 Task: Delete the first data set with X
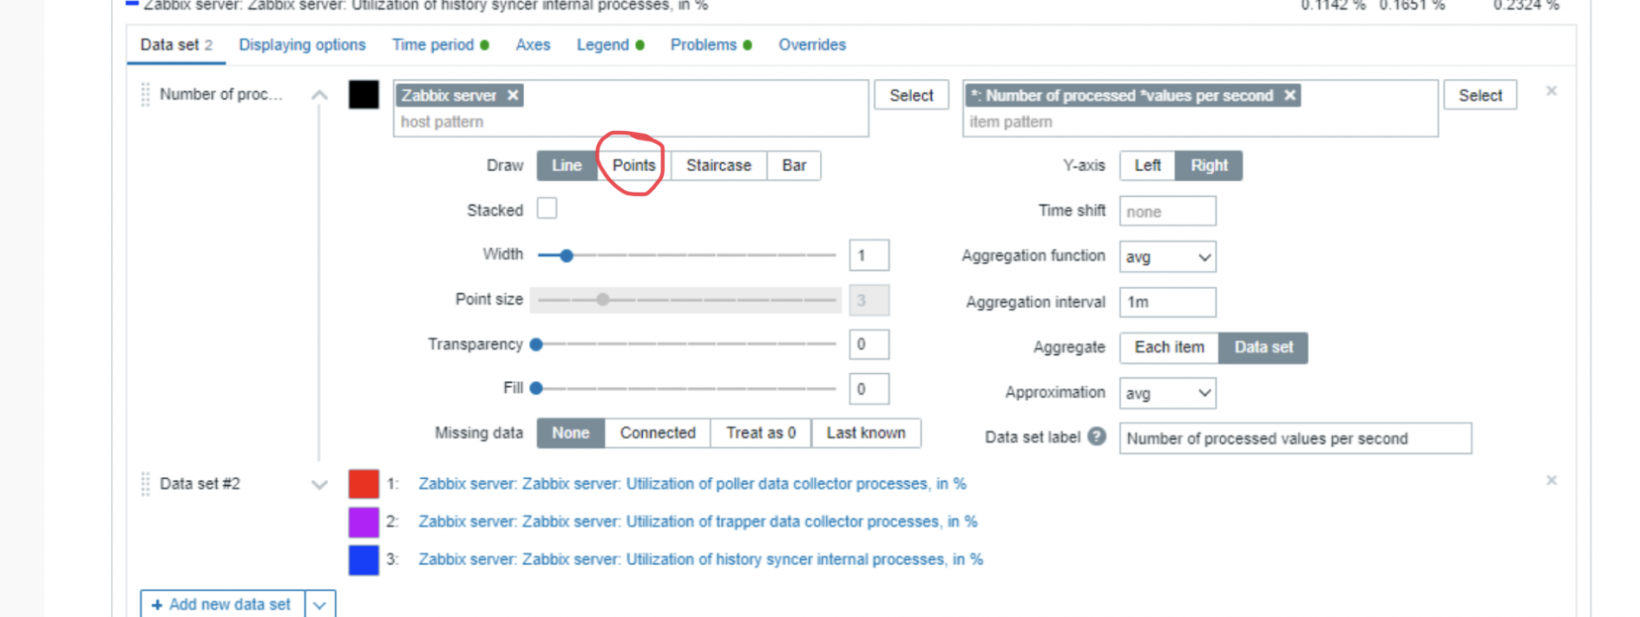tap(1551, 91)
